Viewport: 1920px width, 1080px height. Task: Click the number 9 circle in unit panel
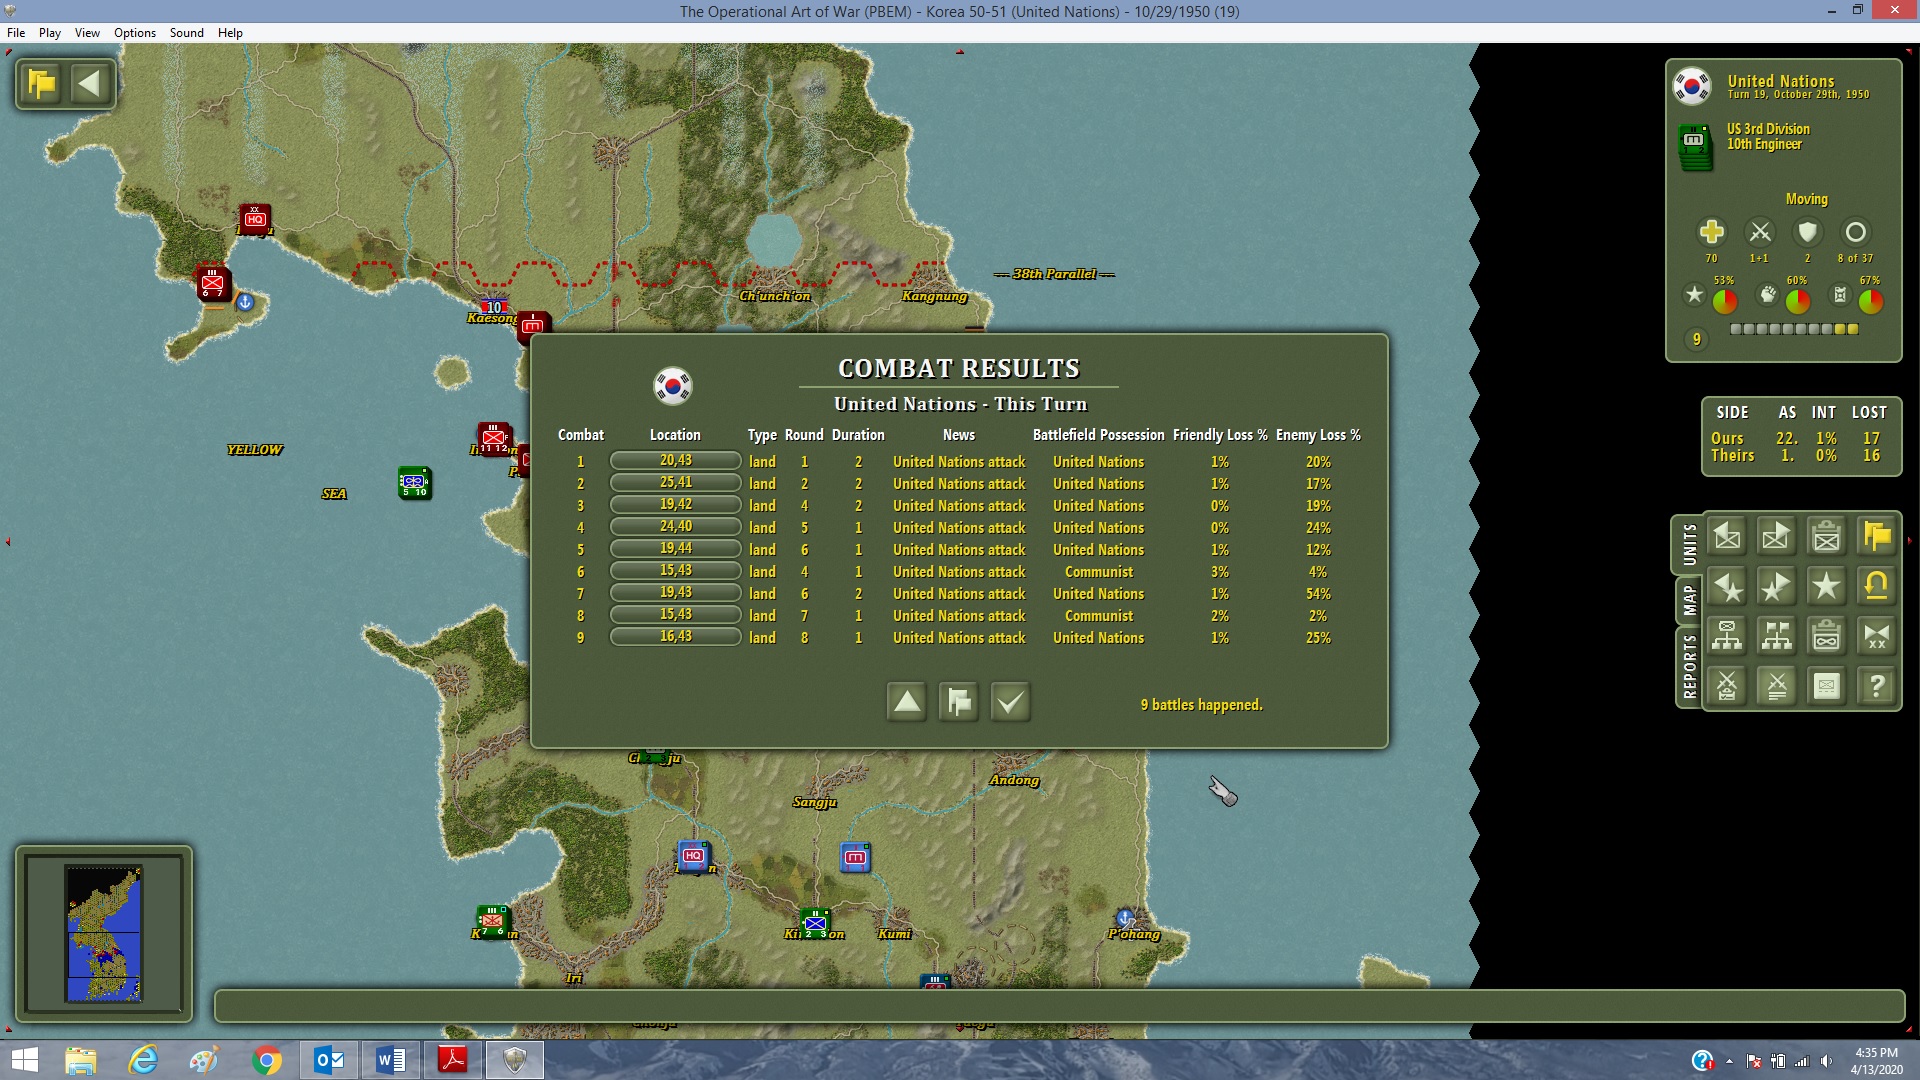pos(1696,340)
